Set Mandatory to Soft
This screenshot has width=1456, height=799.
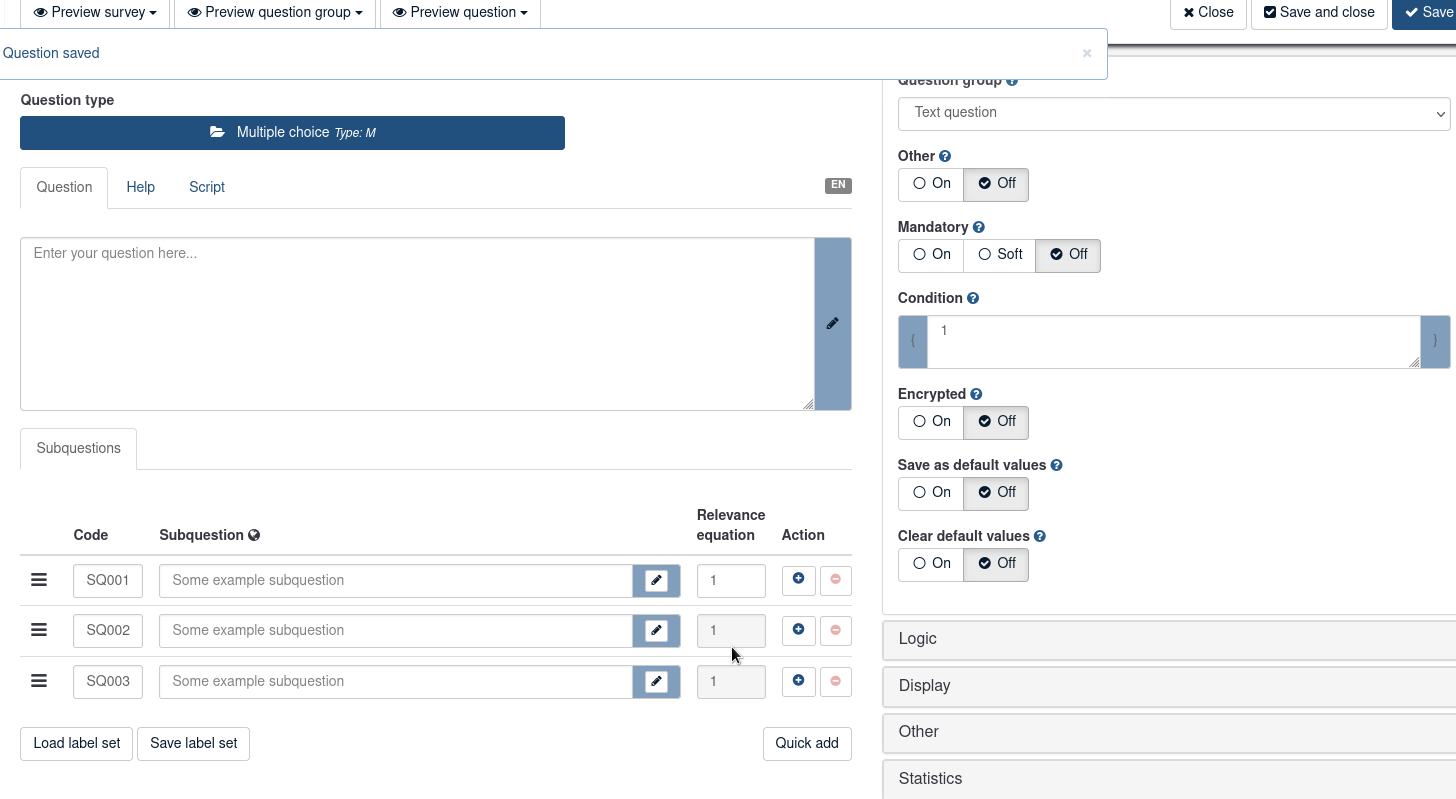click(x=999, y=255)
